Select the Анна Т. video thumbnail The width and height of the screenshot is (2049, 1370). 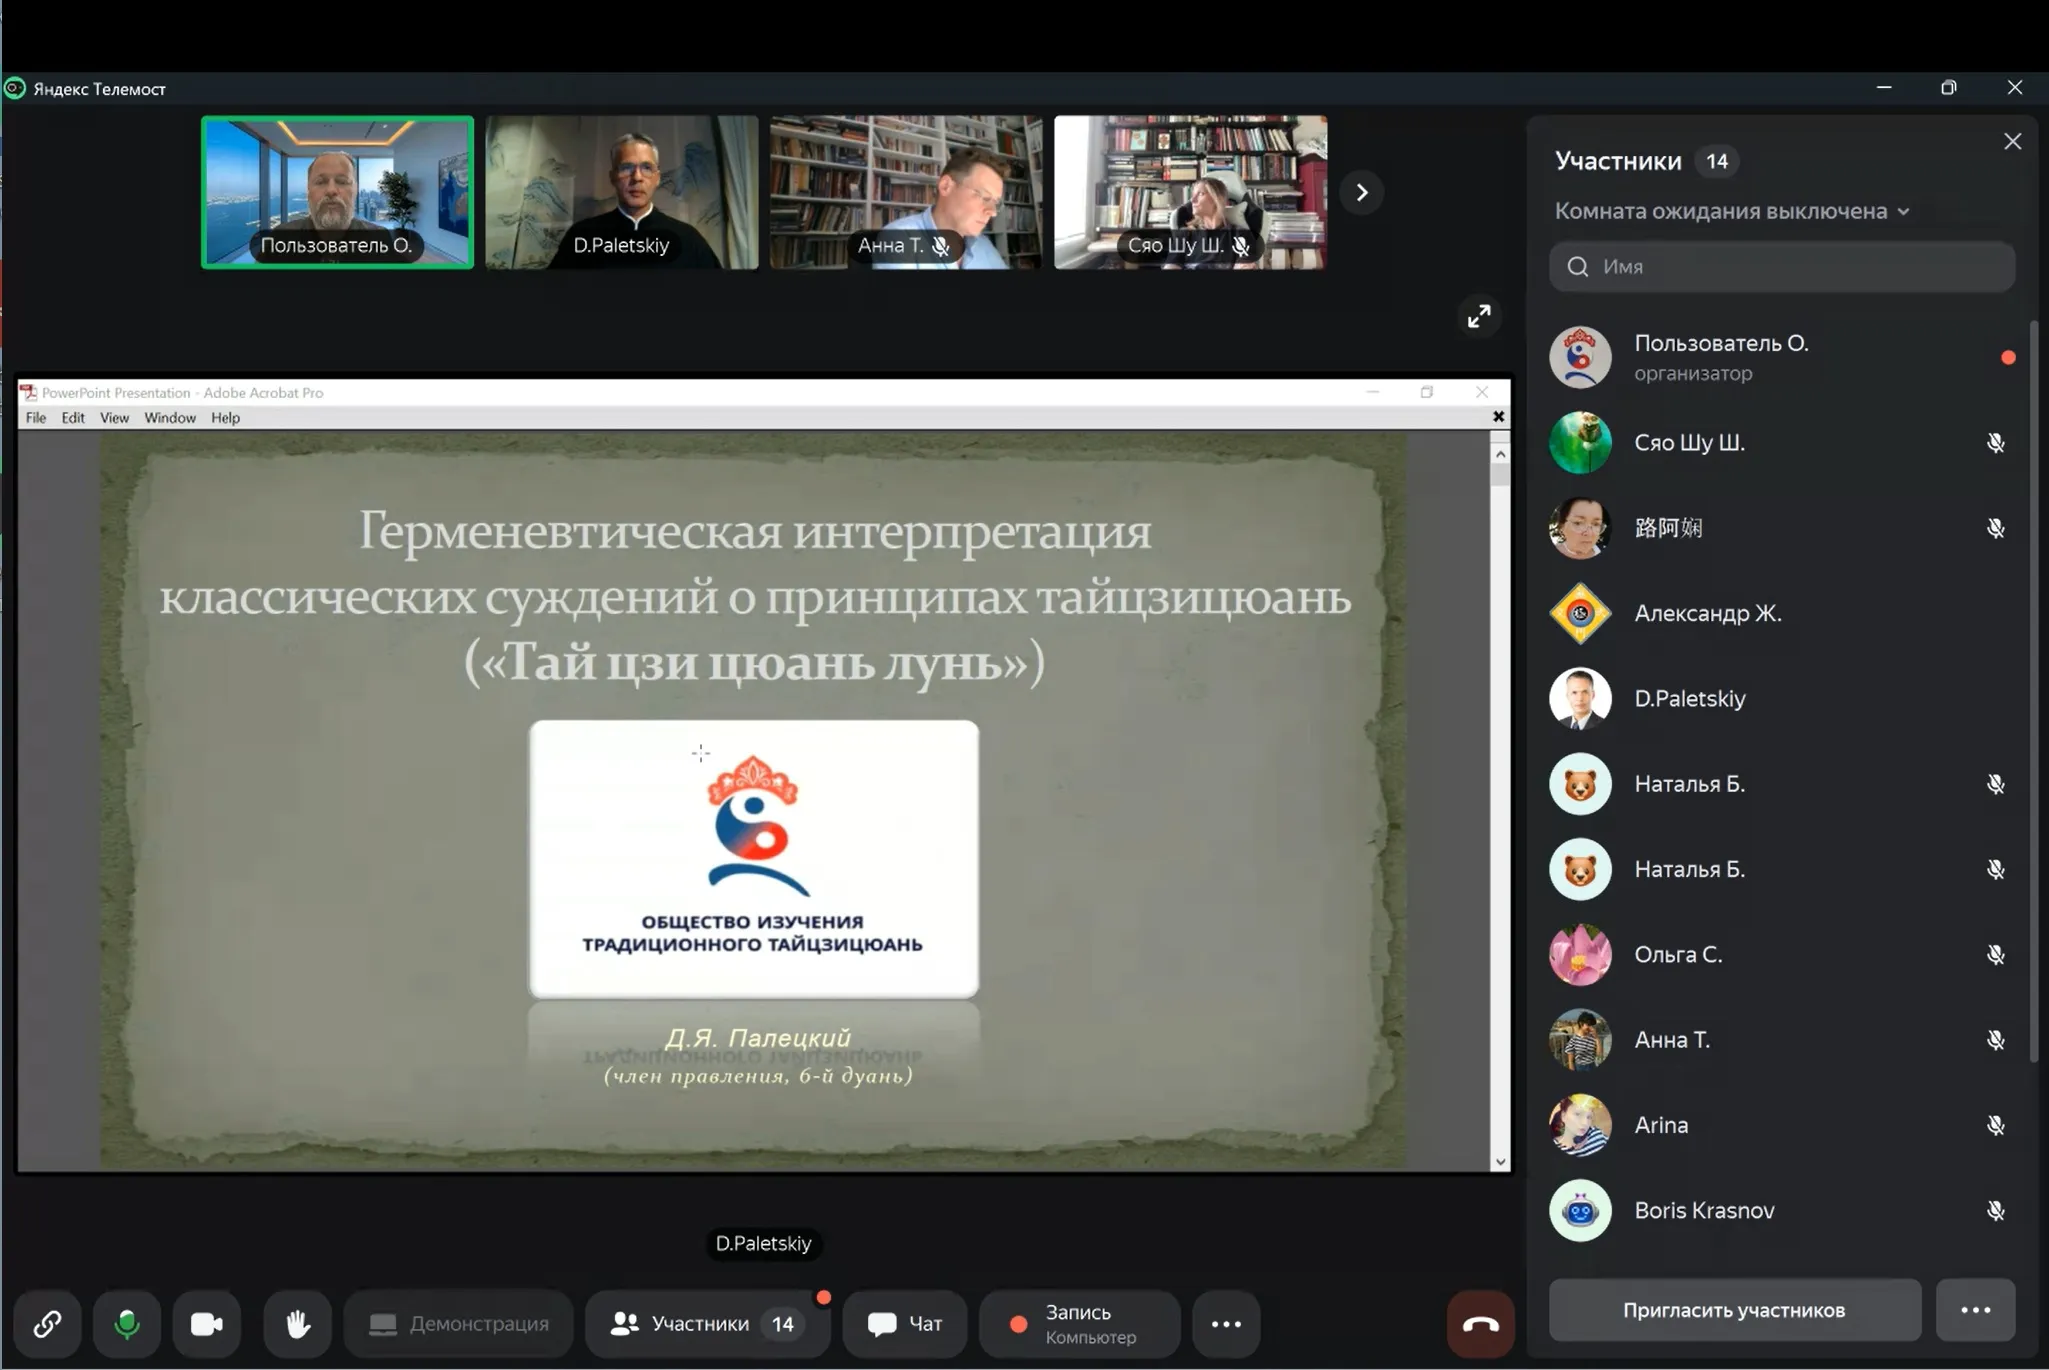coord(906,192)
